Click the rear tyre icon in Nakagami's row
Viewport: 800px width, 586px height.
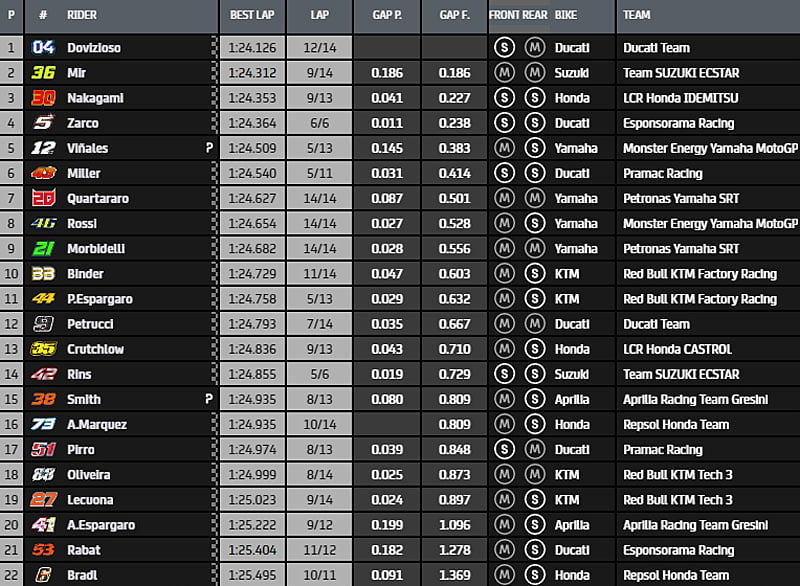(x=535, y=97)
